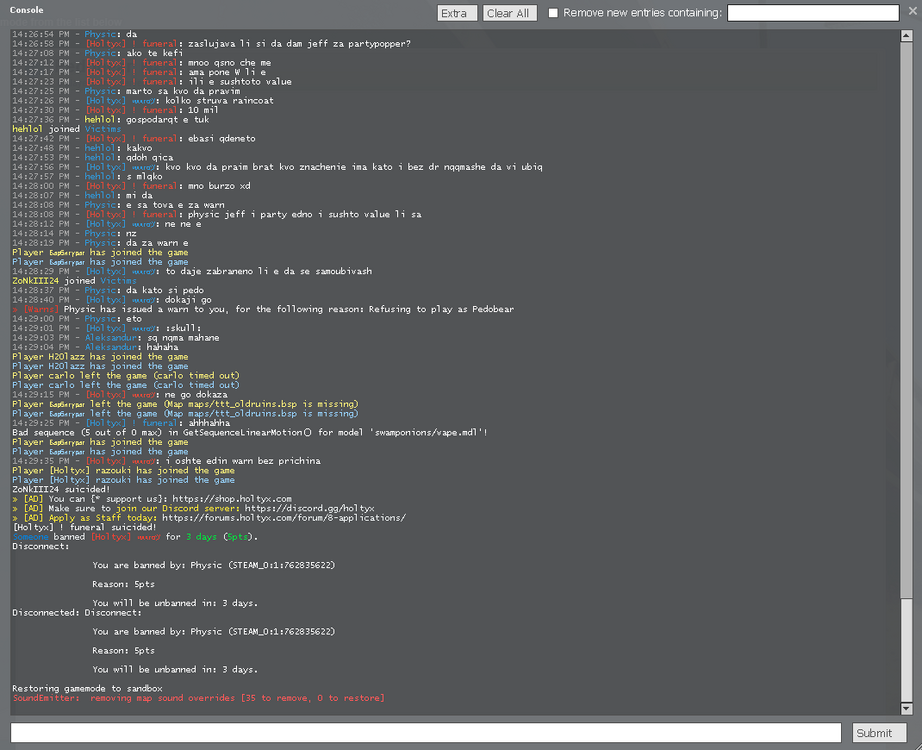This screenshot has width=922, height=750.
Task: Open the forums.holtyx.com applications link
Action: (x=284, y=518)
